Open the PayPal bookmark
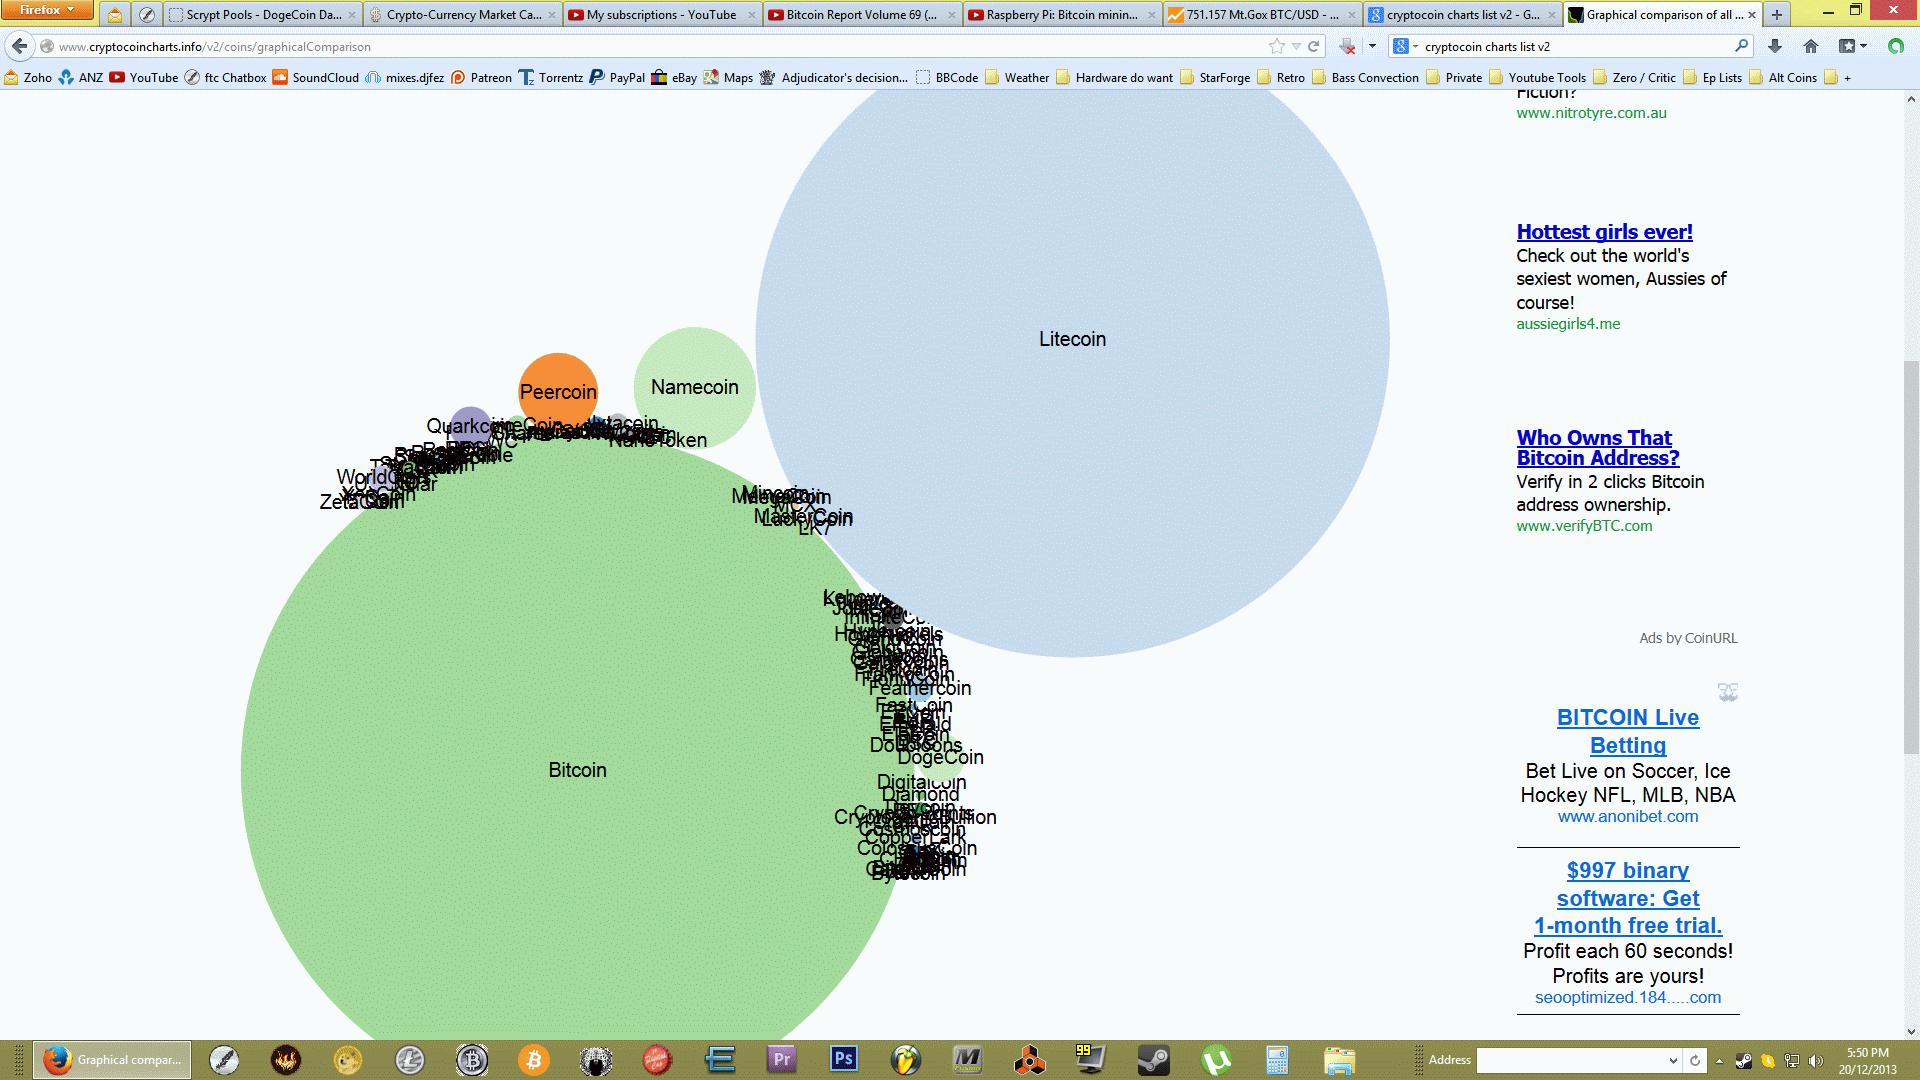The image size is (1920, 1080). [617, 77]
